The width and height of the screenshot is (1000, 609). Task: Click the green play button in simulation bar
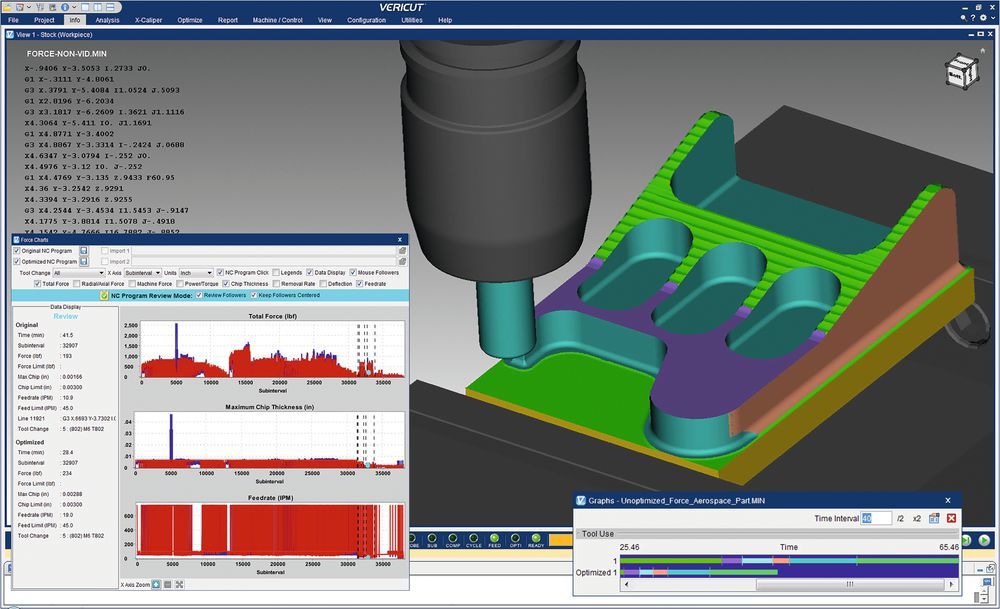tap(984, 541)
